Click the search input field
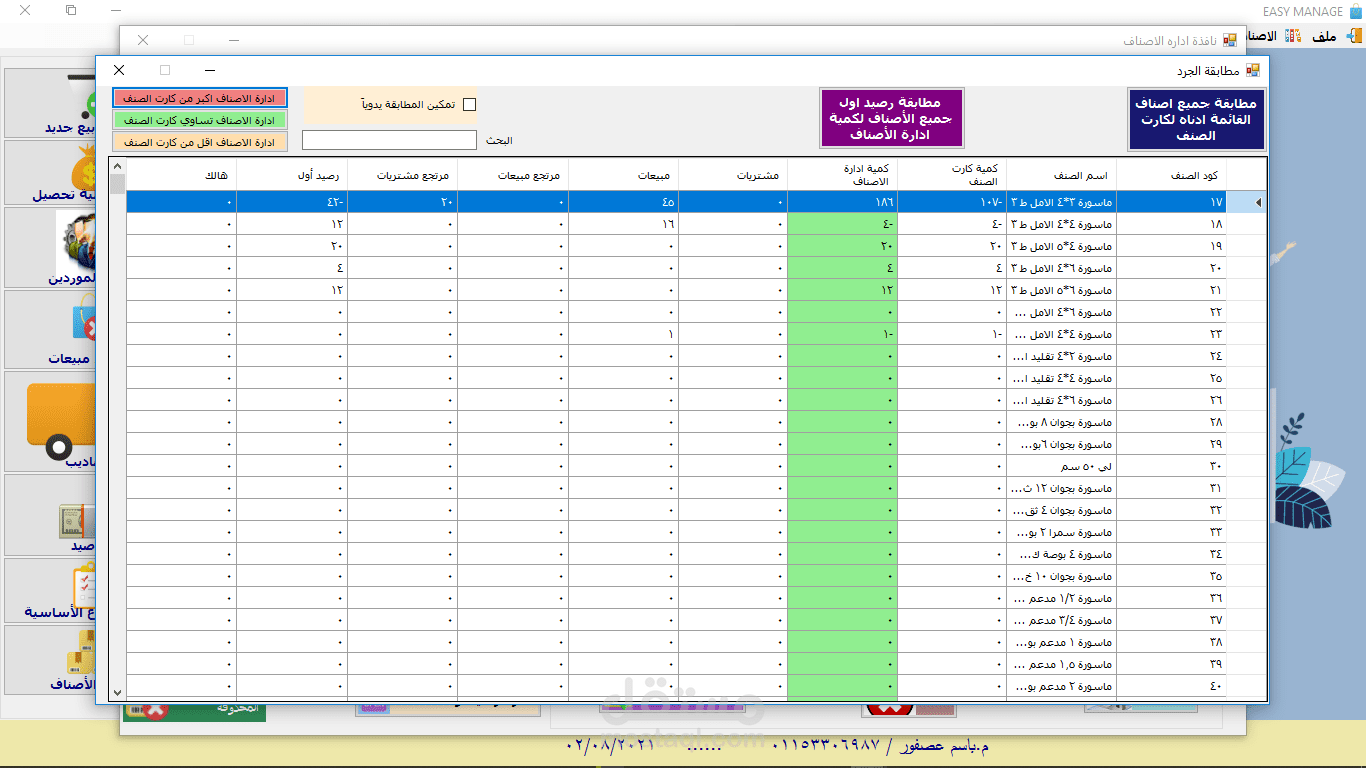 (x=389, y=140)
